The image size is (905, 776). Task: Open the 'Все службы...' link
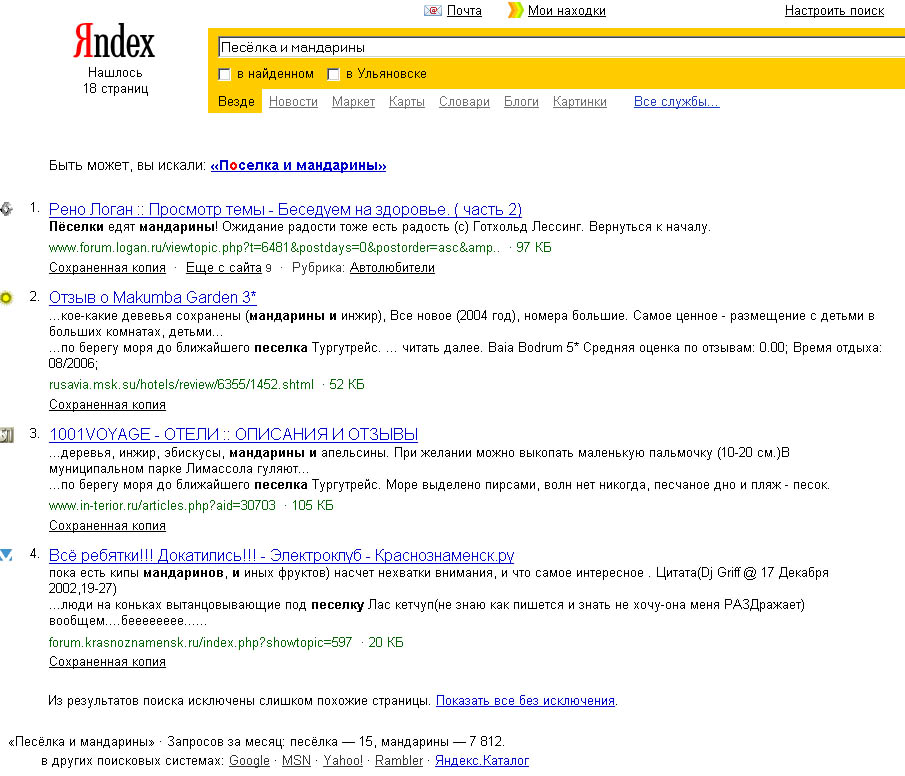pos(676,102)
